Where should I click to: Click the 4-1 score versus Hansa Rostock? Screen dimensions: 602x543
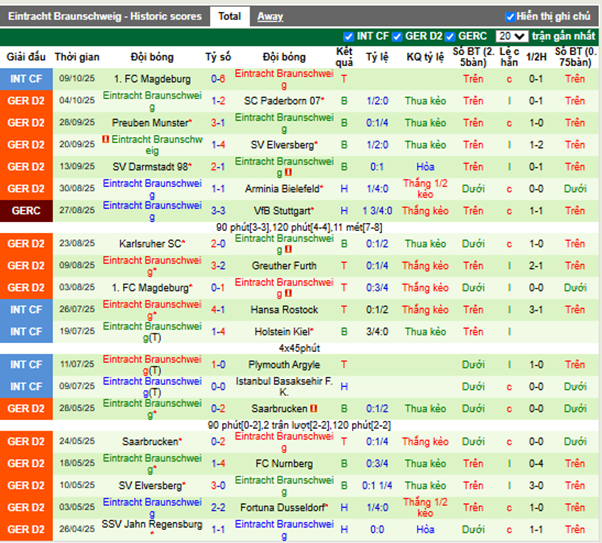218,310
